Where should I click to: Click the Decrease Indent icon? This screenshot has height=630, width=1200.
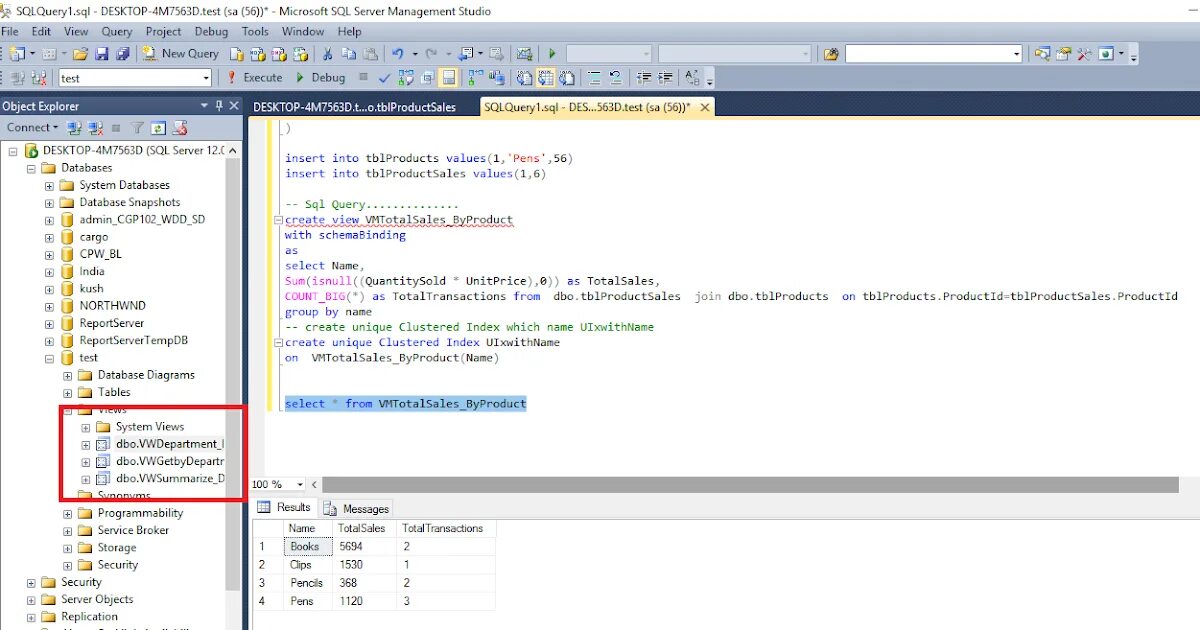644,77
